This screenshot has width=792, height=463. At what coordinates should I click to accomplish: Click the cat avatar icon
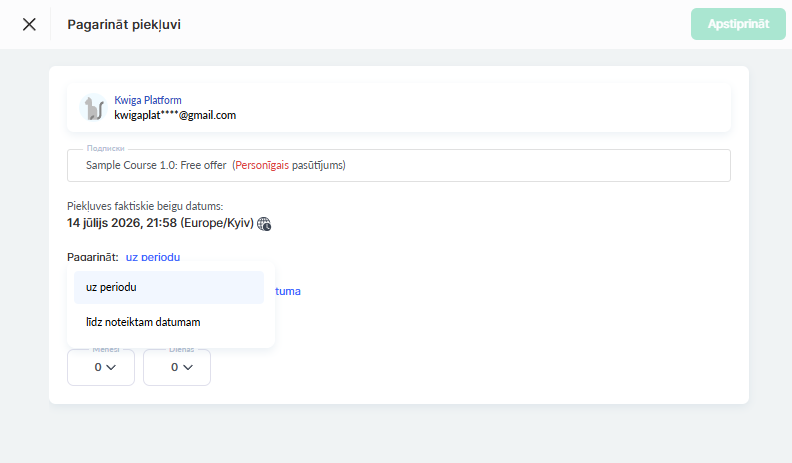(x=94, y=108)
